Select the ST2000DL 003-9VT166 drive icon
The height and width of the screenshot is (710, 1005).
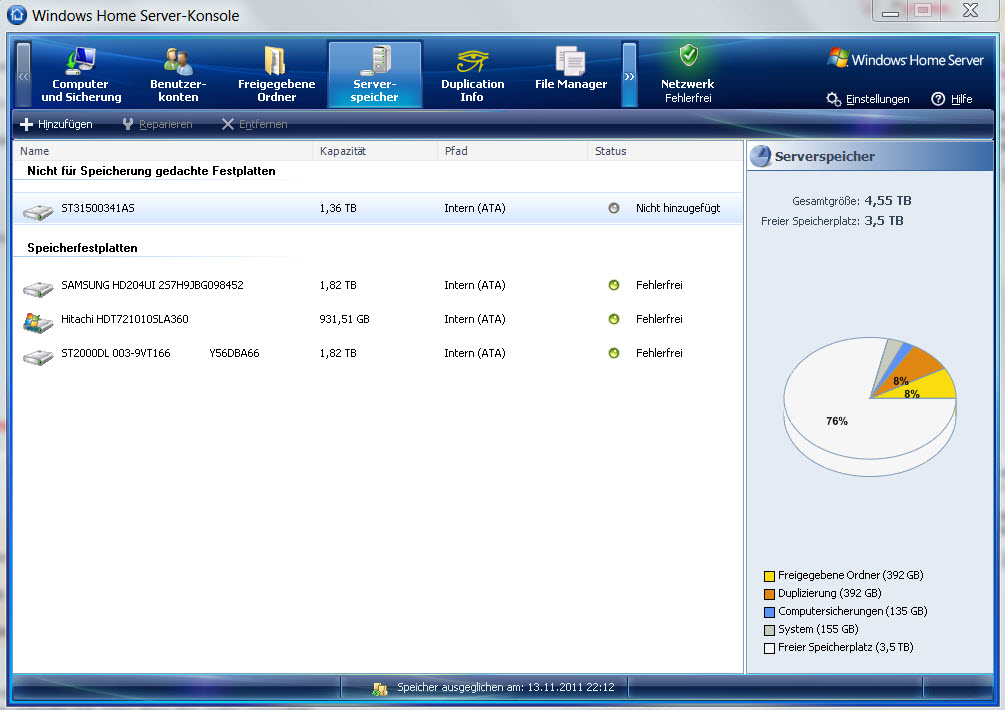pos(38,355)
